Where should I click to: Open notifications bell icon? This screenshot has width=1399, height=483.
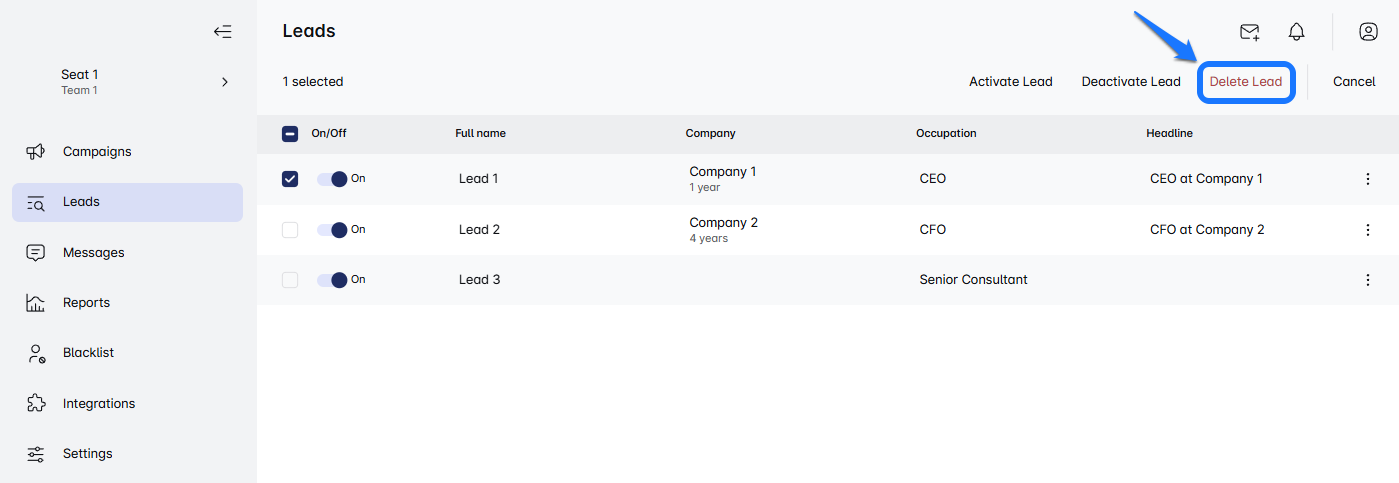tap(1296, 32)
